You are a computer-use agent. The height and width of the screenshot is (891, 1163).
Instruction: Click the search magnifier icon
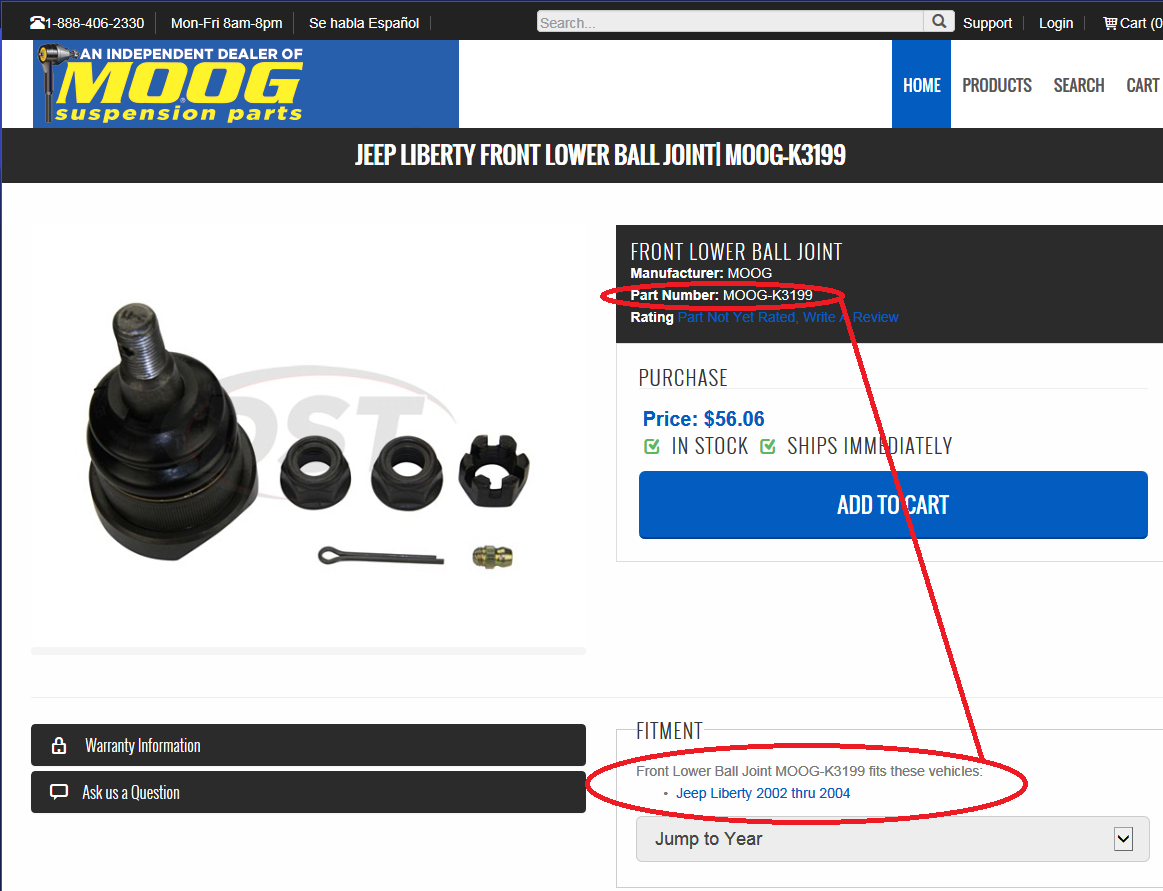coord(938,22)
